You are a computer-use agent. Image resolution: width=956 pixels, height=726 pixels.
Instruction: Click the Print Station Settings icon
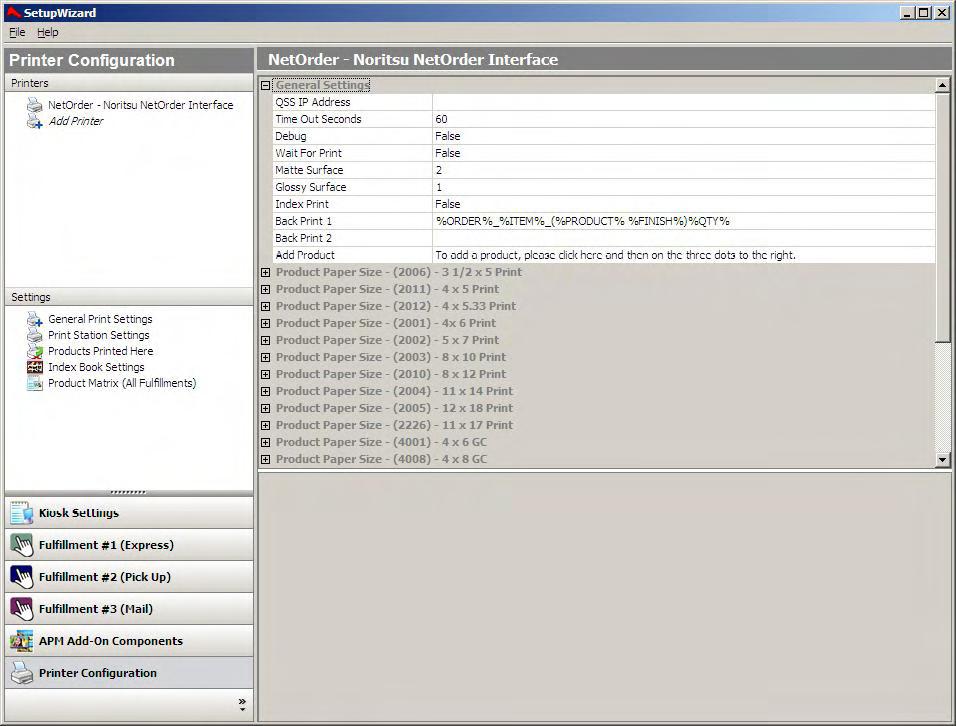[x=35, y=335]
